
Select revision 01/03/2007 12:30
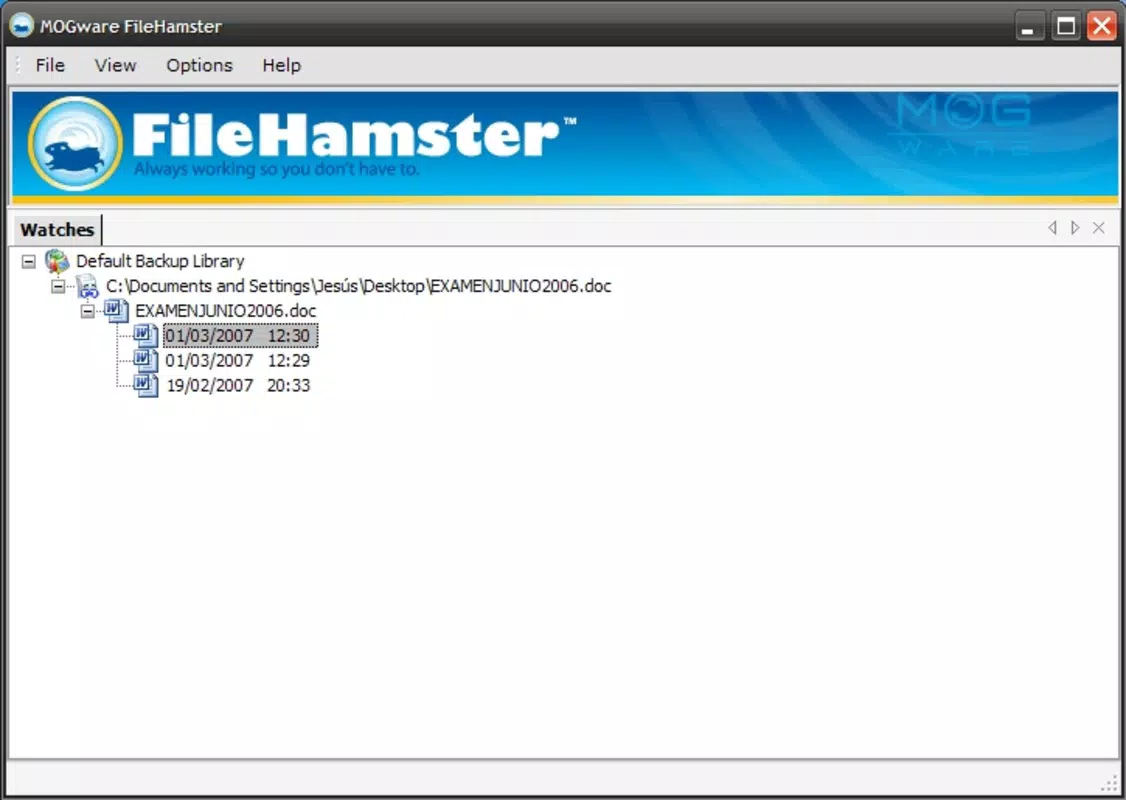click(x=240, y=335)
